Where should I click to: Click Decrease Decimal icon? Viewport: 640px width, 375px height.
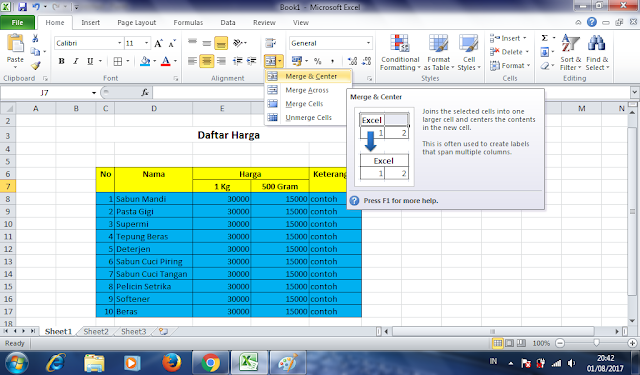click(x=367, y=61)
